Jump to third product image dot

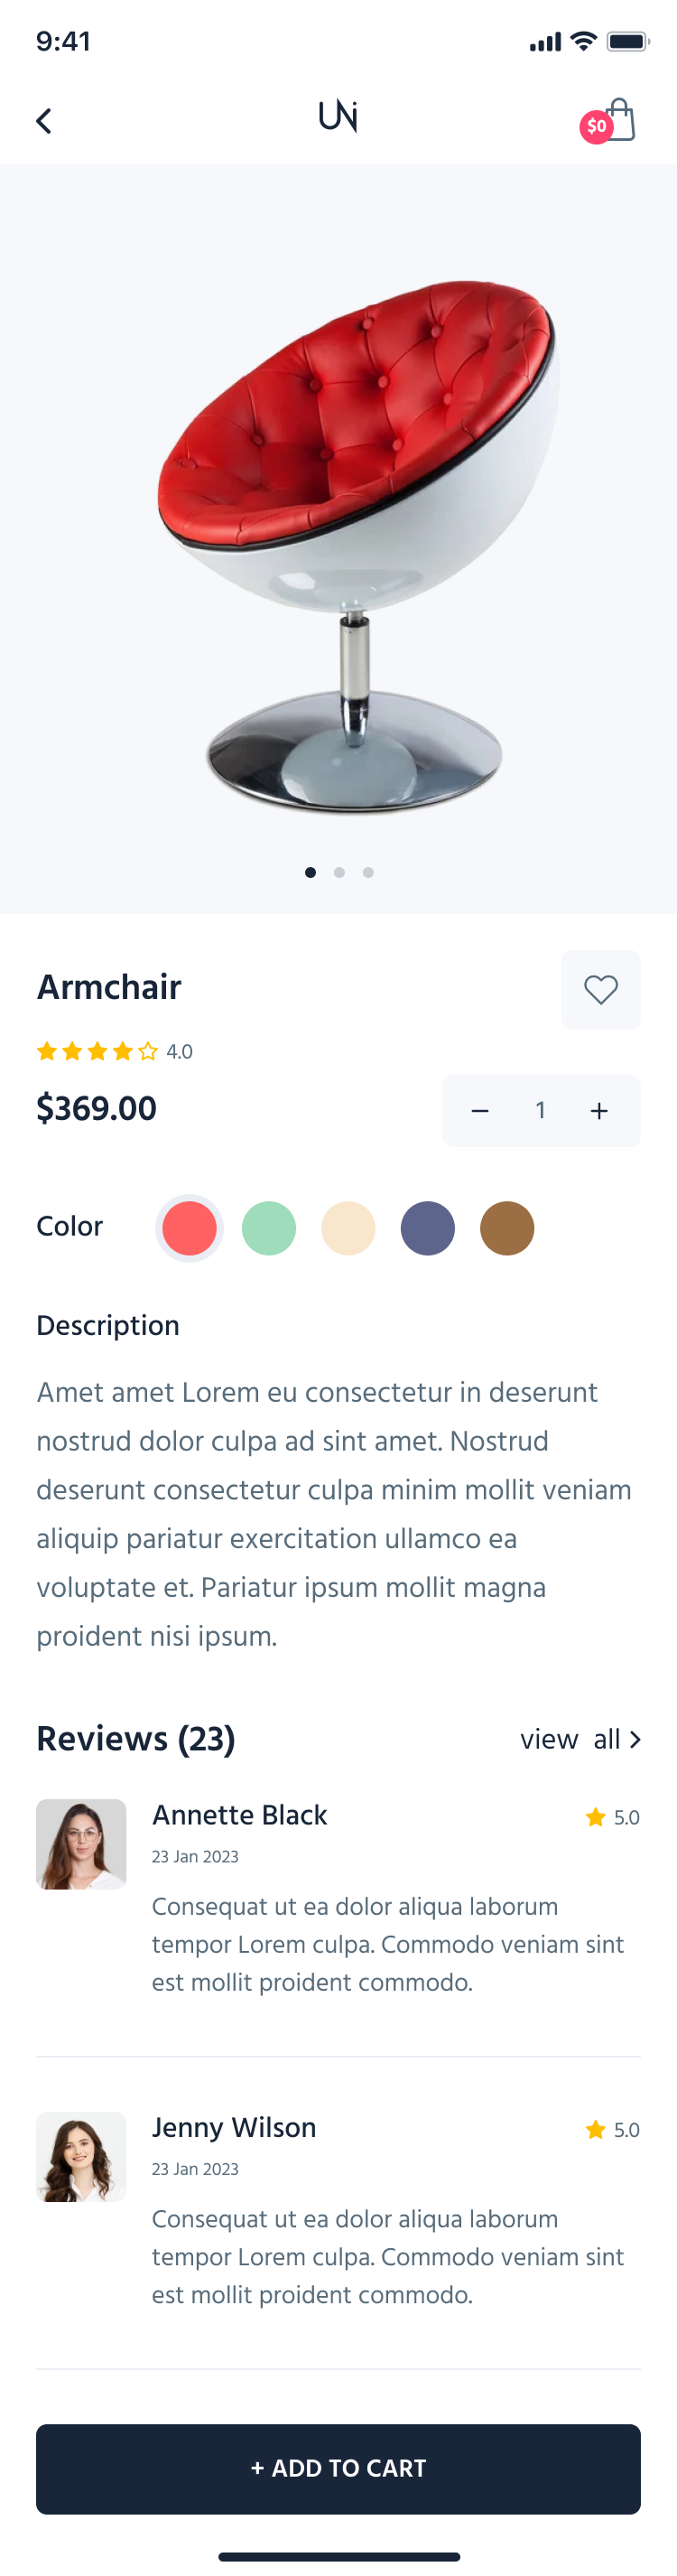coord(369,872)
